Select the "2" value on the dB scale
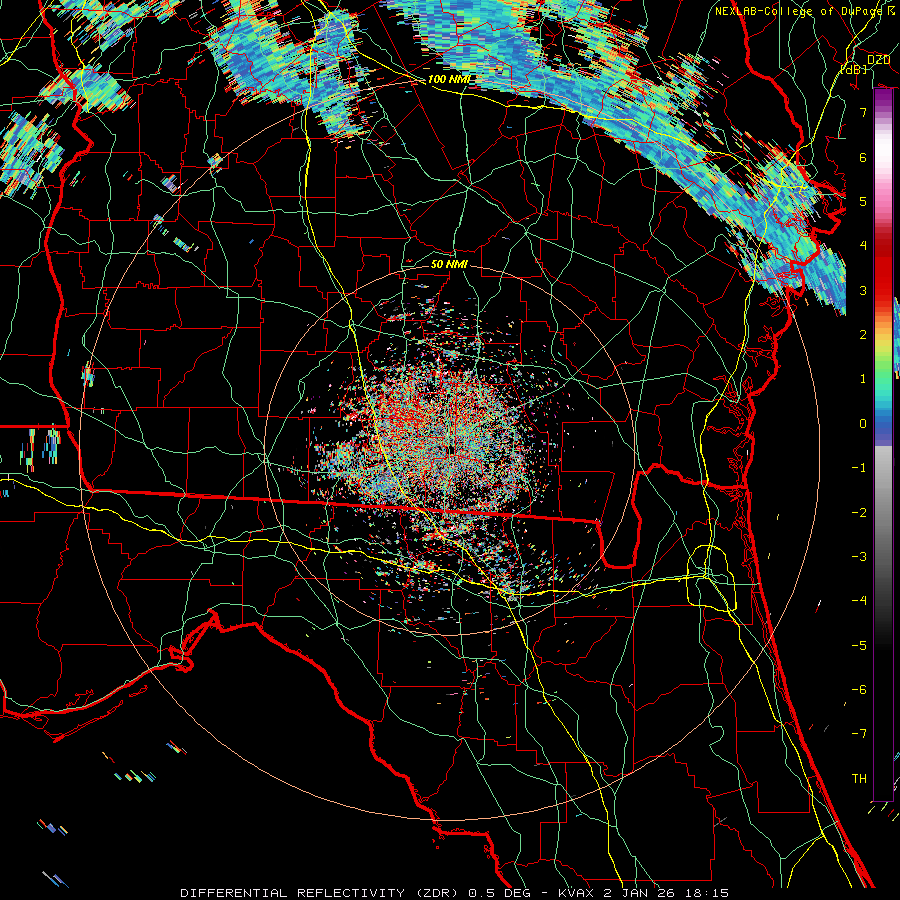Screen dimensions: 900x900 863,335
